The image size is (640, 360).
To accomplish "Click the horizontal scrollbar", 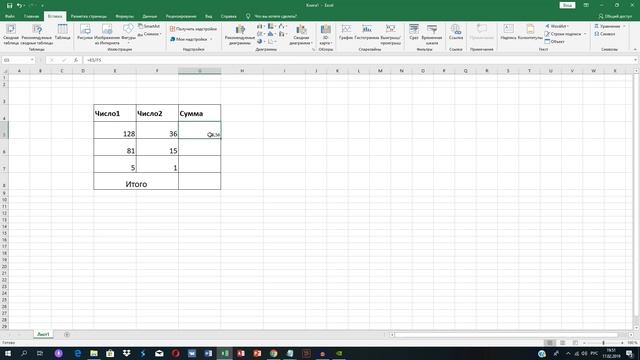I will coord(506,334).
